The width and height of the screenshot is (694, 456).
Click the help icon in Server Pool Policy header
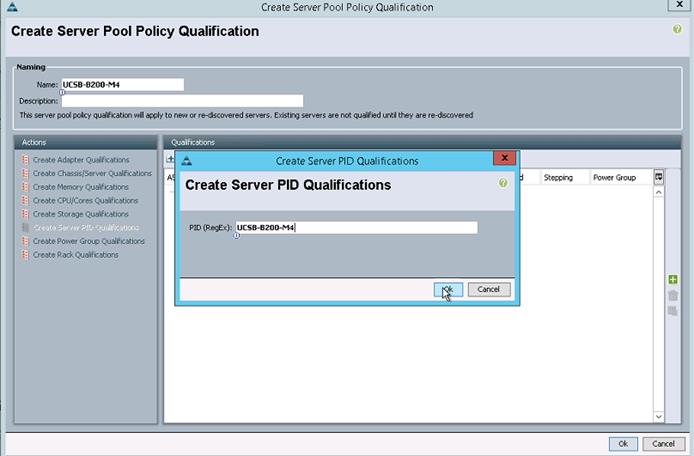click(677, 29)
